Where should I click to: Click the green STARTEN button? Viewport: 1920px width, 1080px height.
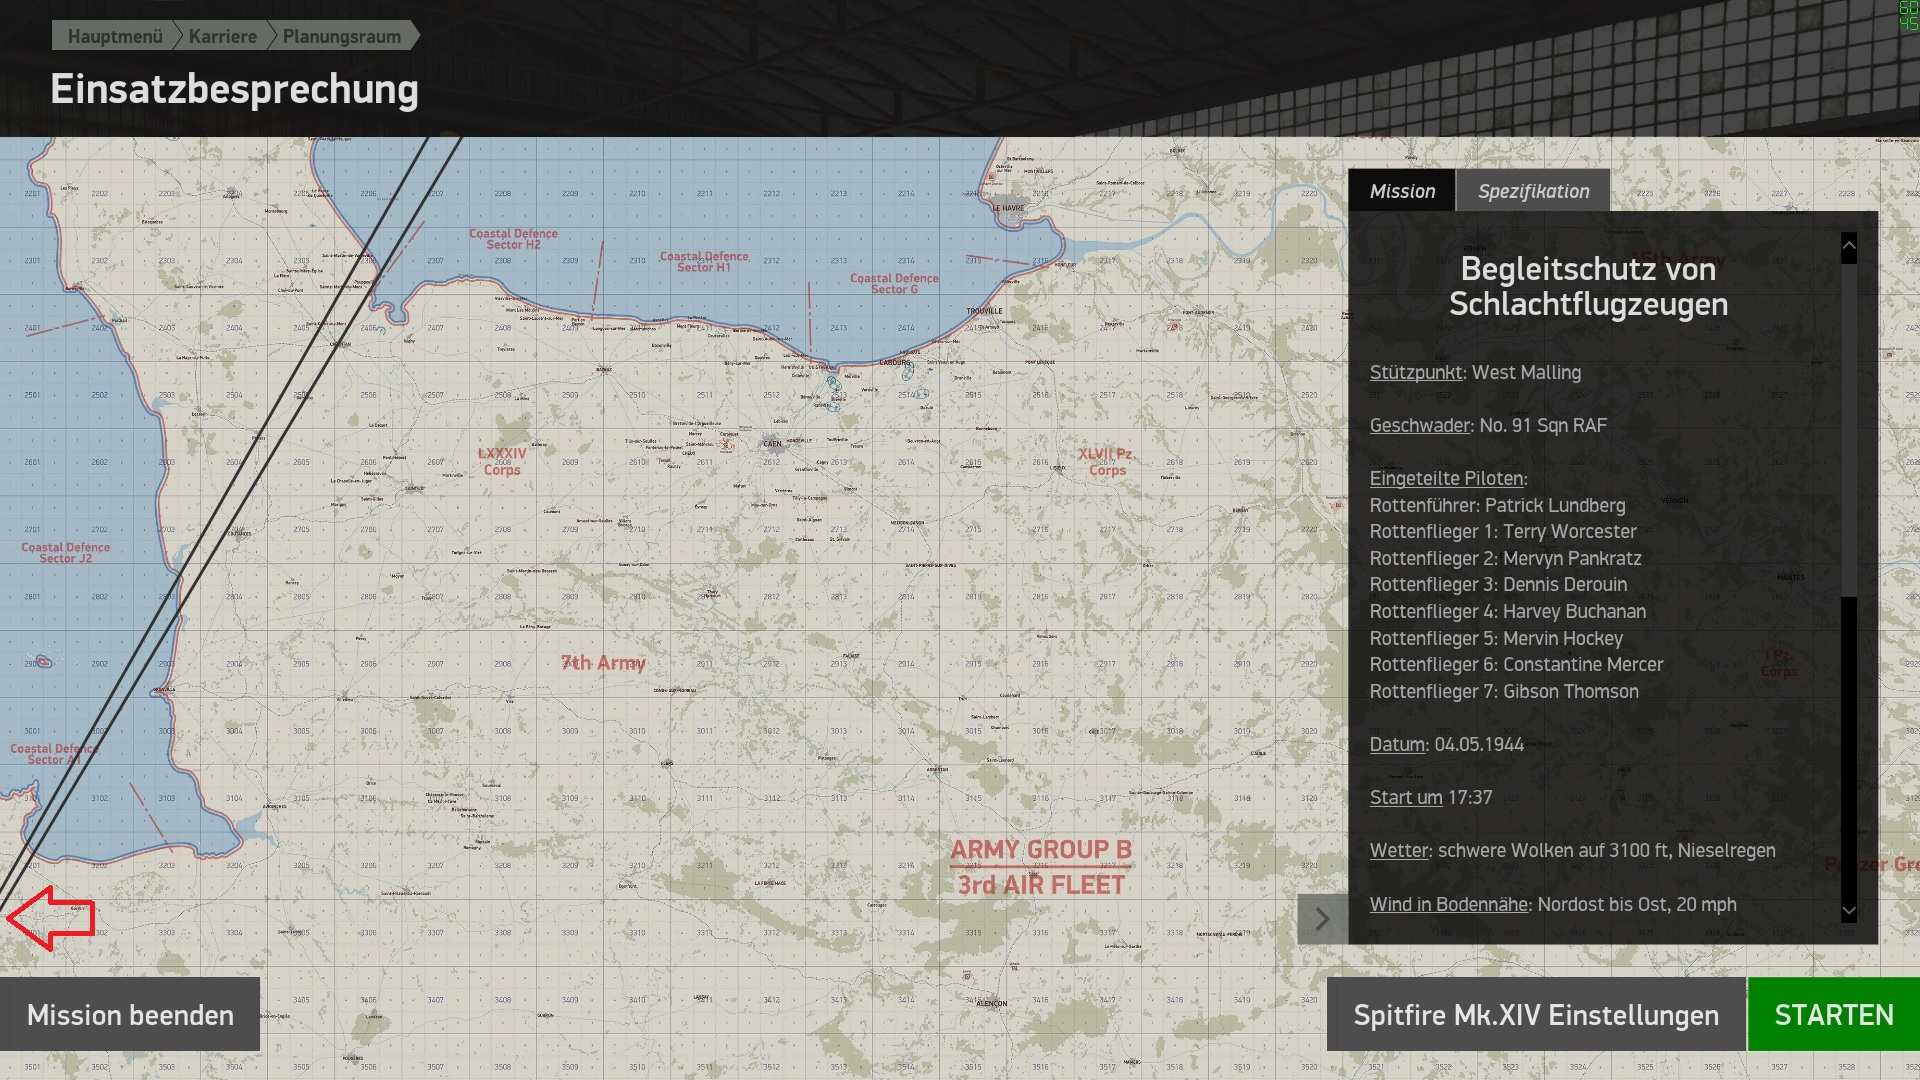(x=1834, y=1015)
